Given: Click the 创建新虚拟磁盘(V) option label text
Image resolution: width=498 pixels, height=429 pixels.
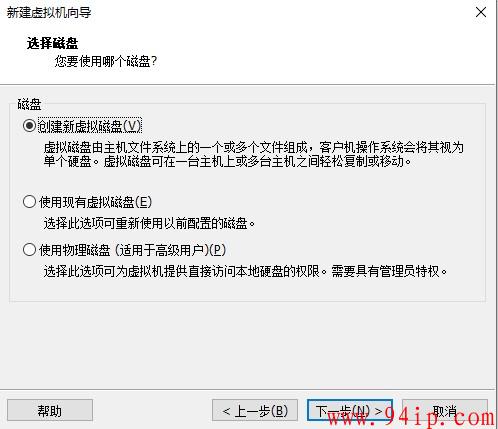Looking at the screenshot, I should click(90, 126).
